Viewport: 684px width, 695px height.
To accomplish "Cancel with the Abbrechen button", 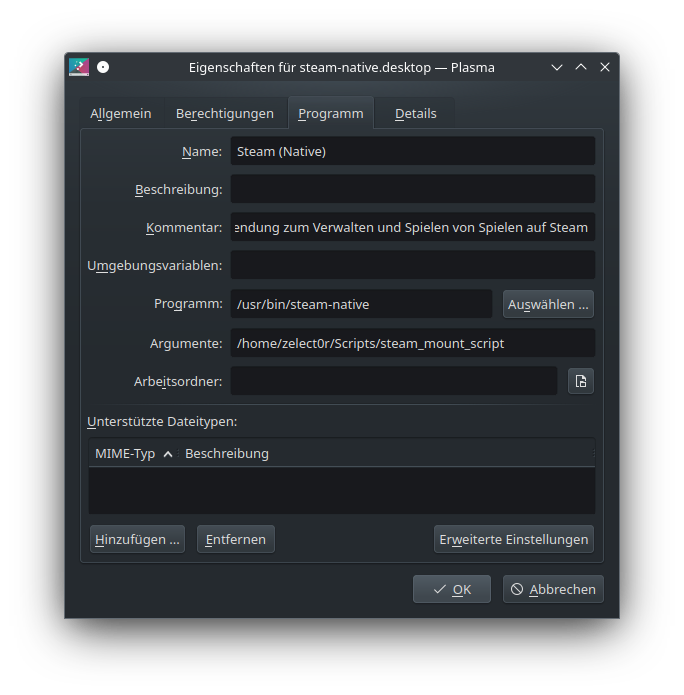I will click(553, 589).
